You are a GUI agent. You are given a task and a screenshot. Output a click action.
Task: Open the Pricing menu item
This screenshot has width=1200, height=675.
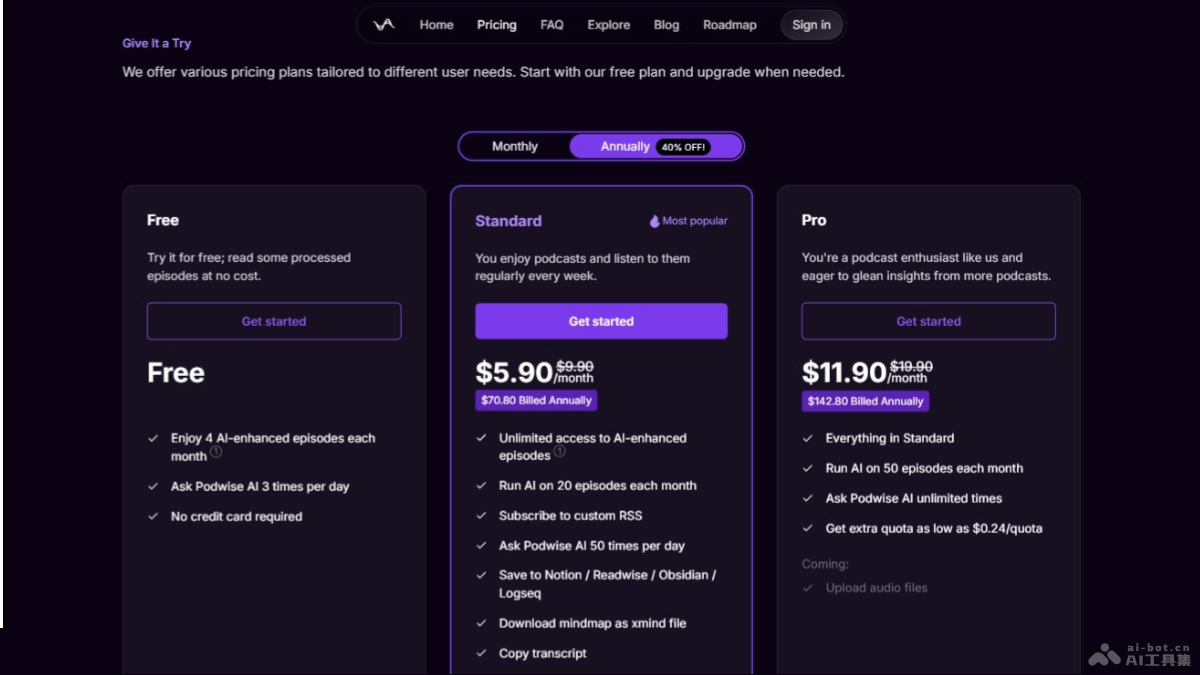pyautogui.click(x=496, y=25)
